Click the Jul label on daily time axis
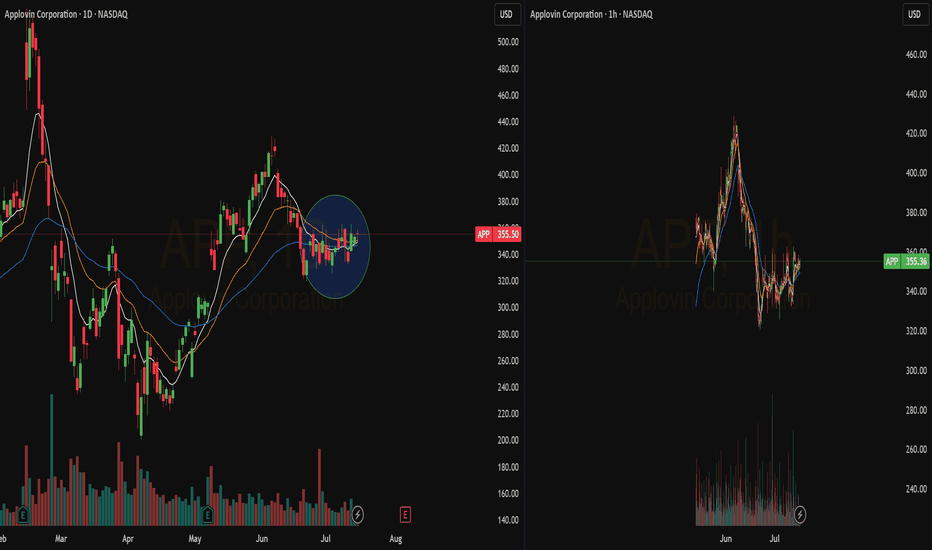 [326, 539]
